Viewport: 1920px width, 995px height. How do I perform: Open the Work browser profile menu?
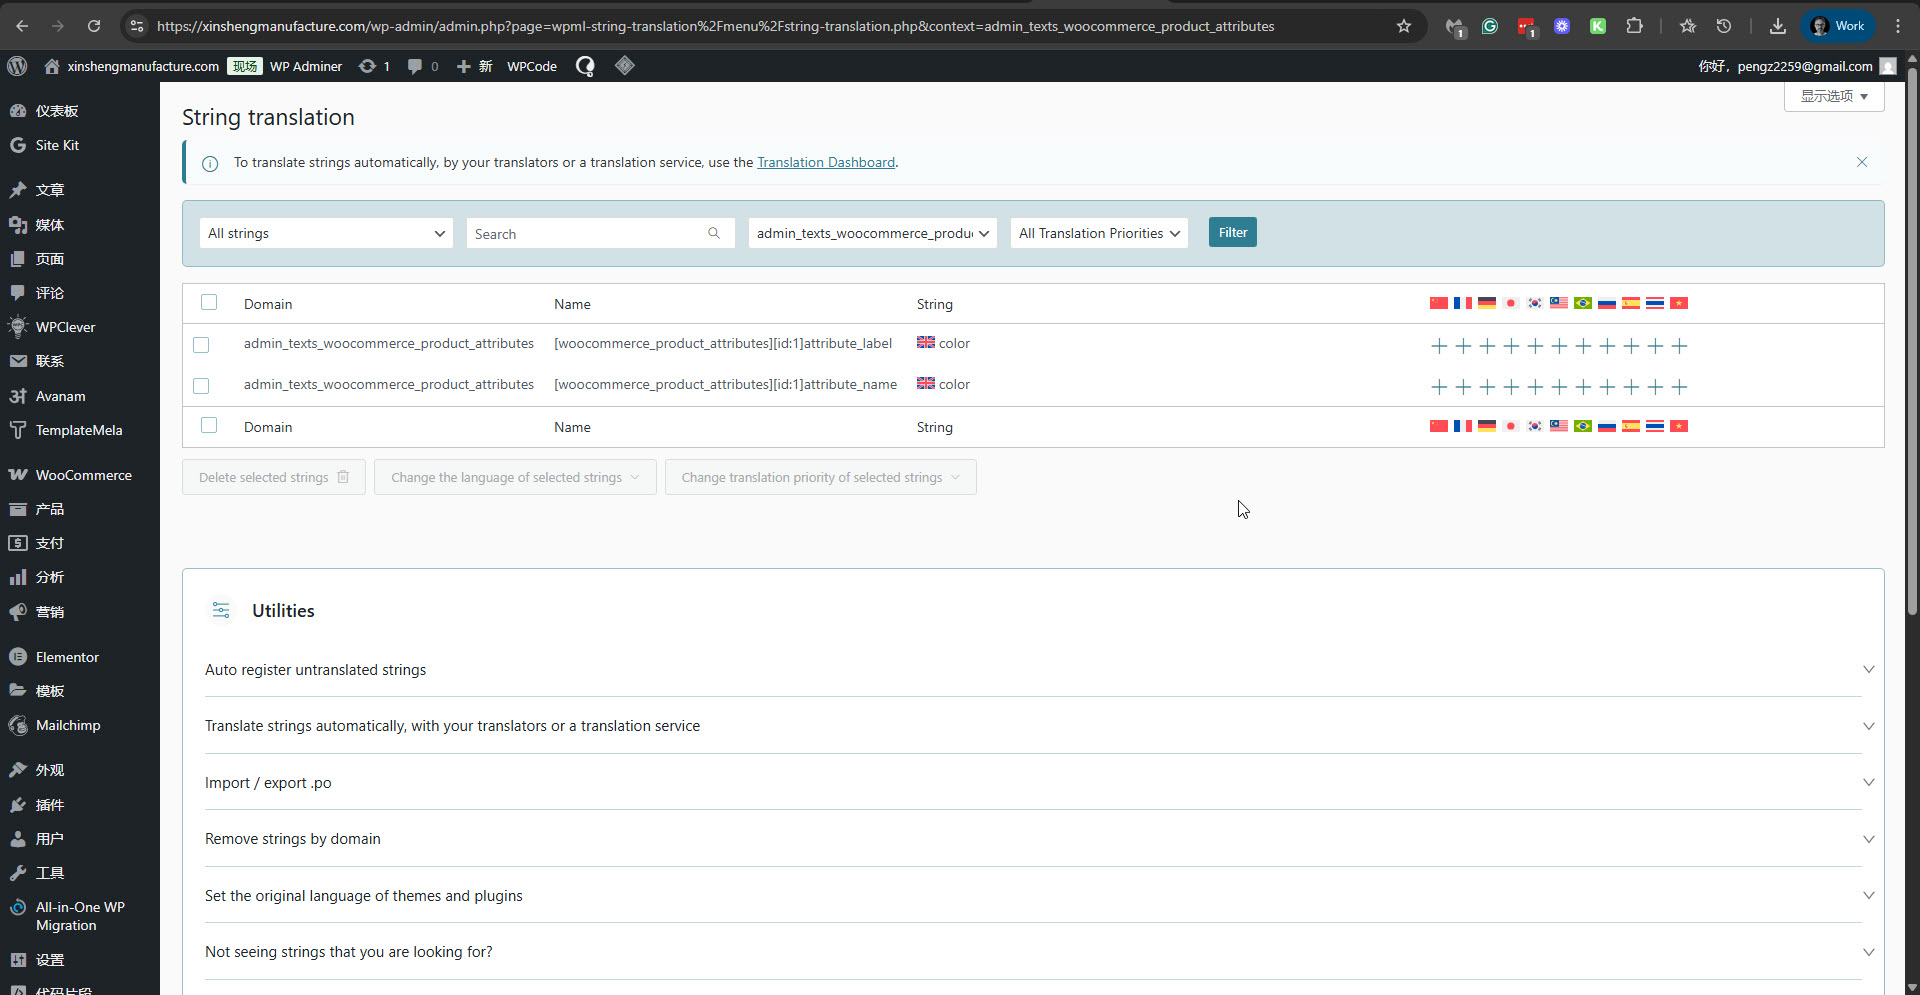coord(1838,26)
